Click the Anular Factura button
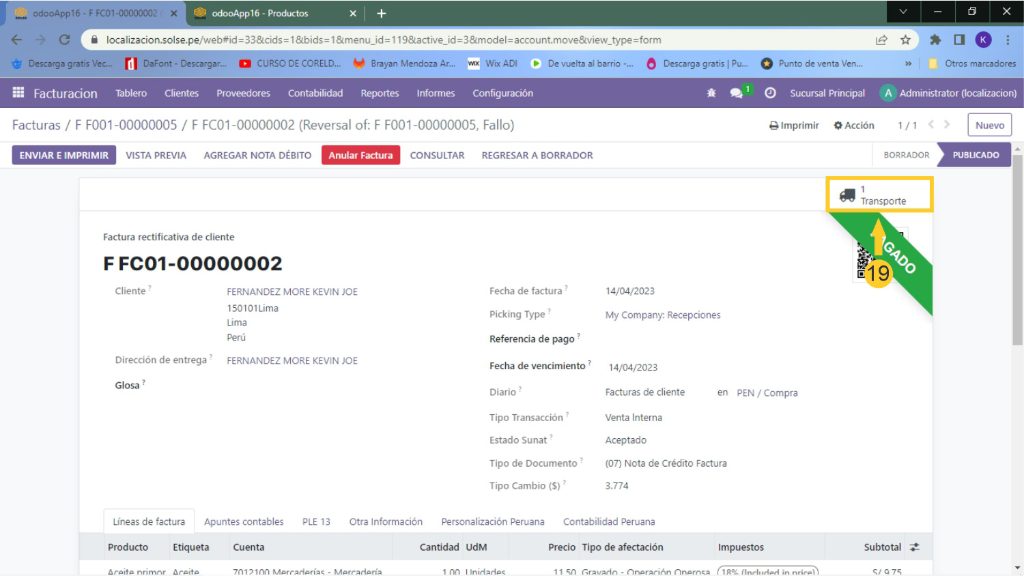 click(360, 155)
